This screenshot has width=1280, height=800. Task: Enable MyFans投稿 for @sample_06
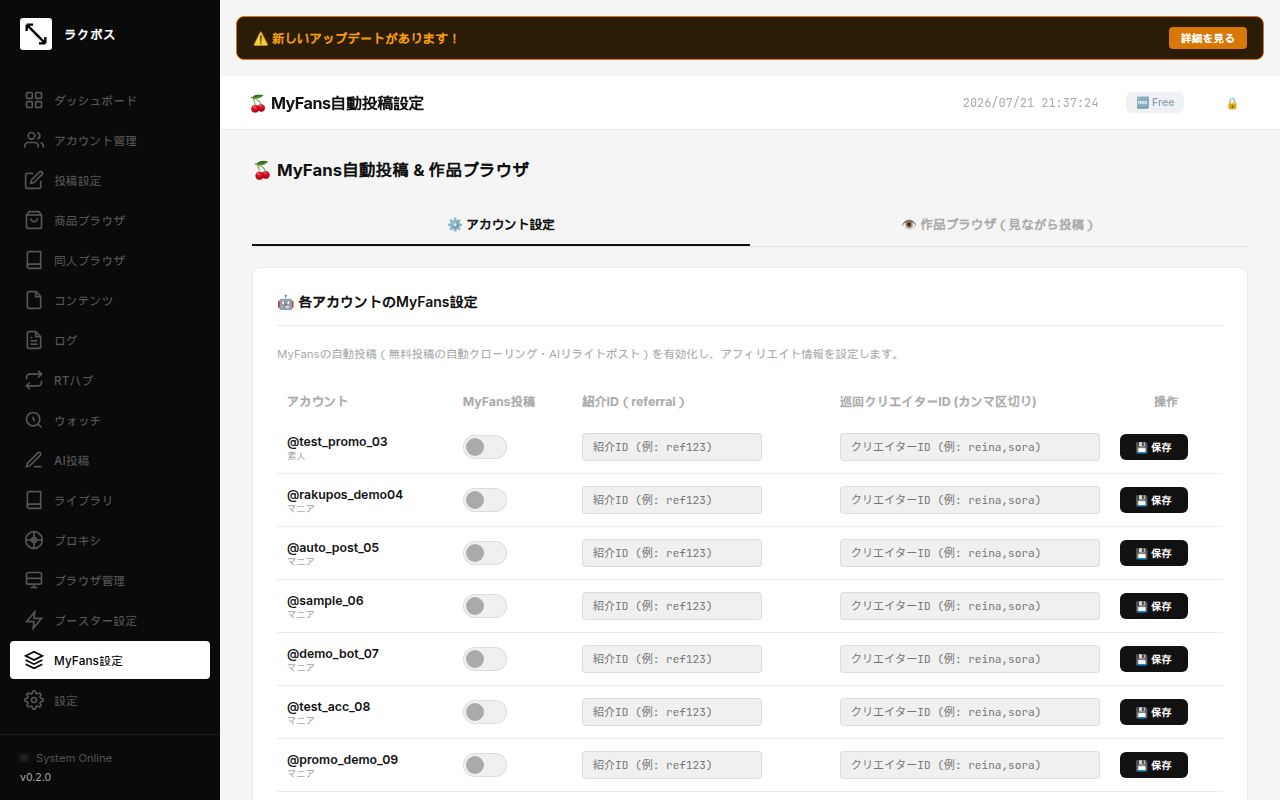click(x=485, y=606)
